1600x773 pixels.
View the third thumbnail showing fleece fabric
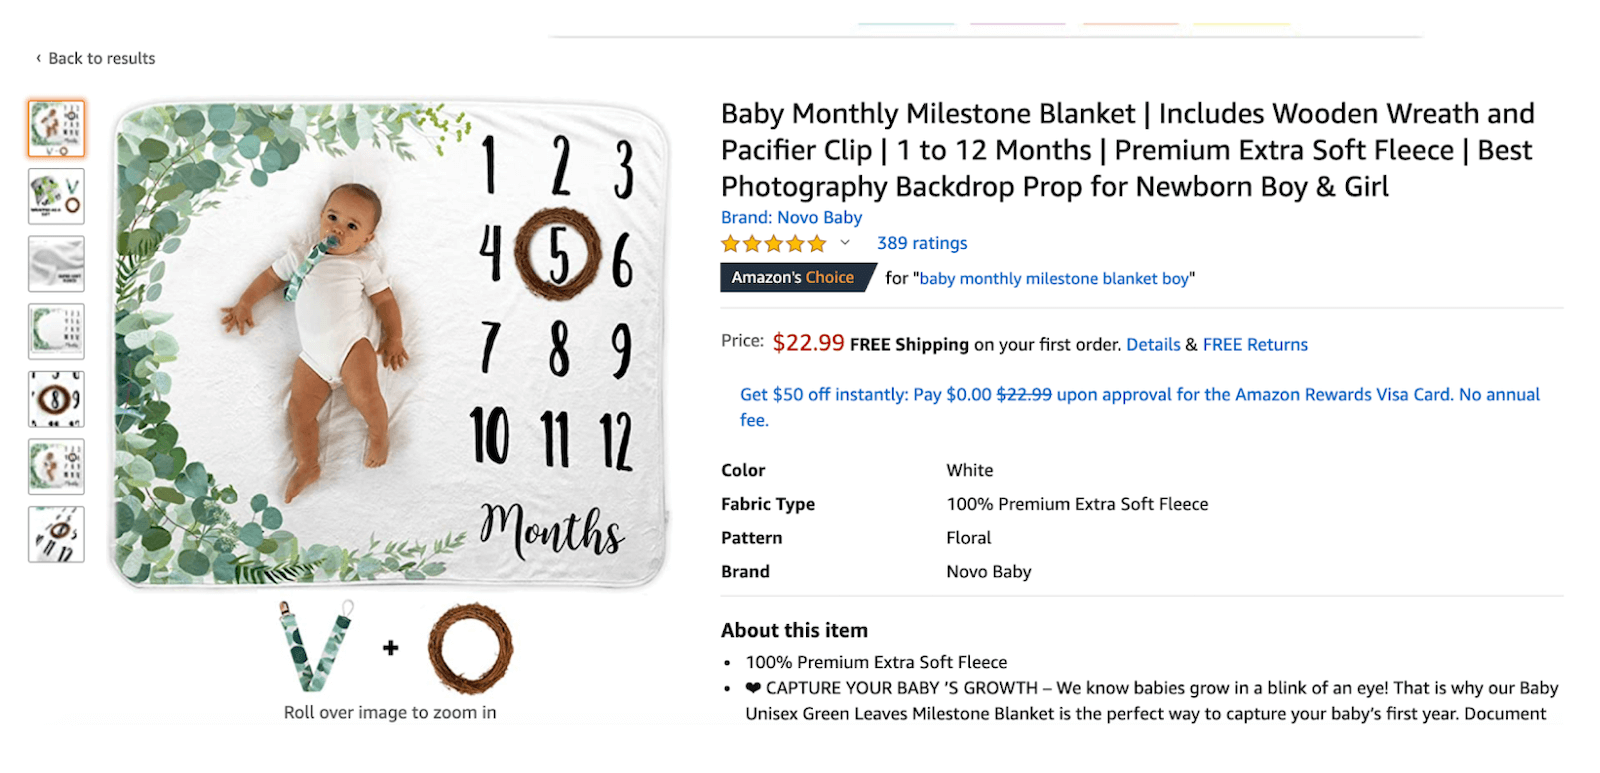(x=56, y=264)
